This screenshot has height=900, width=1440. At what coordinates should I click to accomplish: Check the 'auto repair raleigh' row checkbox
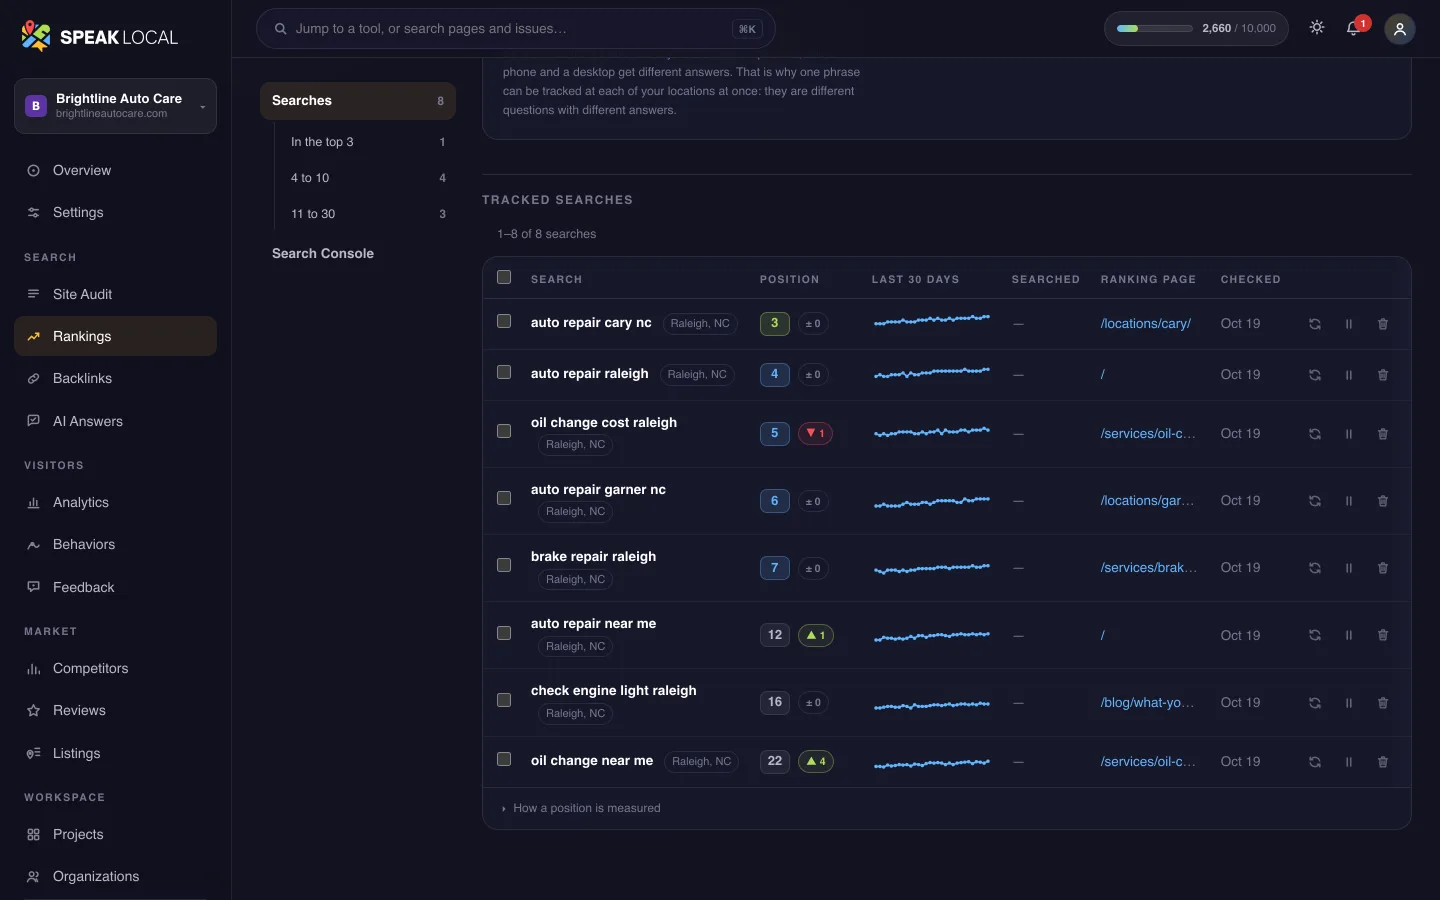tap(504, 372)
